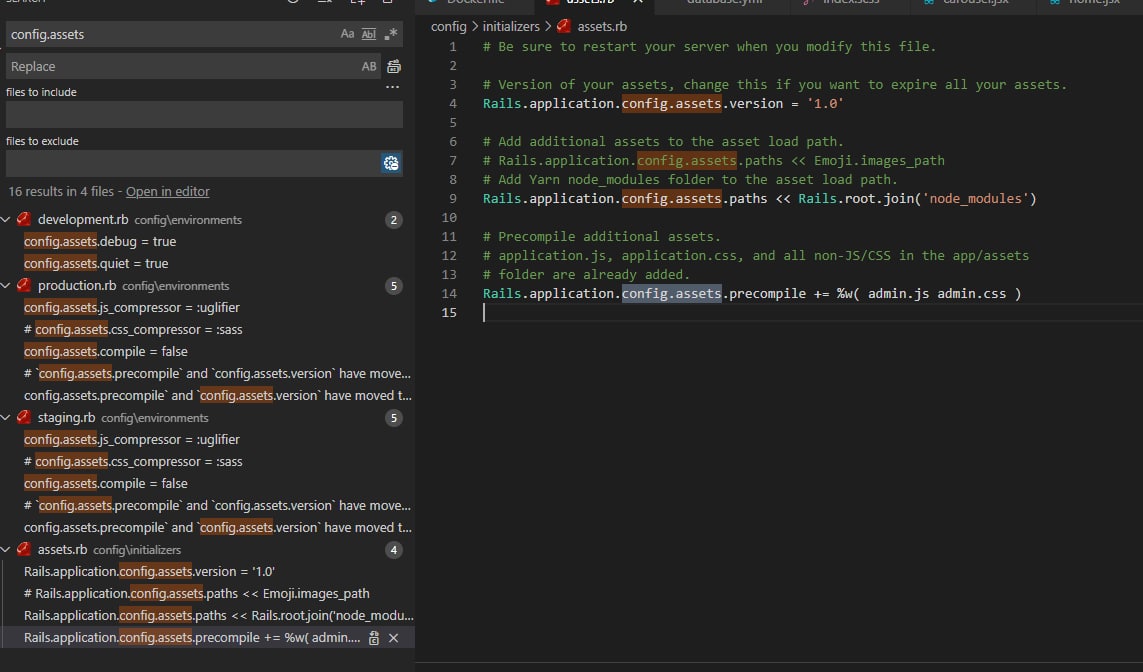Select the production.rb file row
Image resolution: width=1143 pixels, height=672 pixels.
tap(207, 285)
